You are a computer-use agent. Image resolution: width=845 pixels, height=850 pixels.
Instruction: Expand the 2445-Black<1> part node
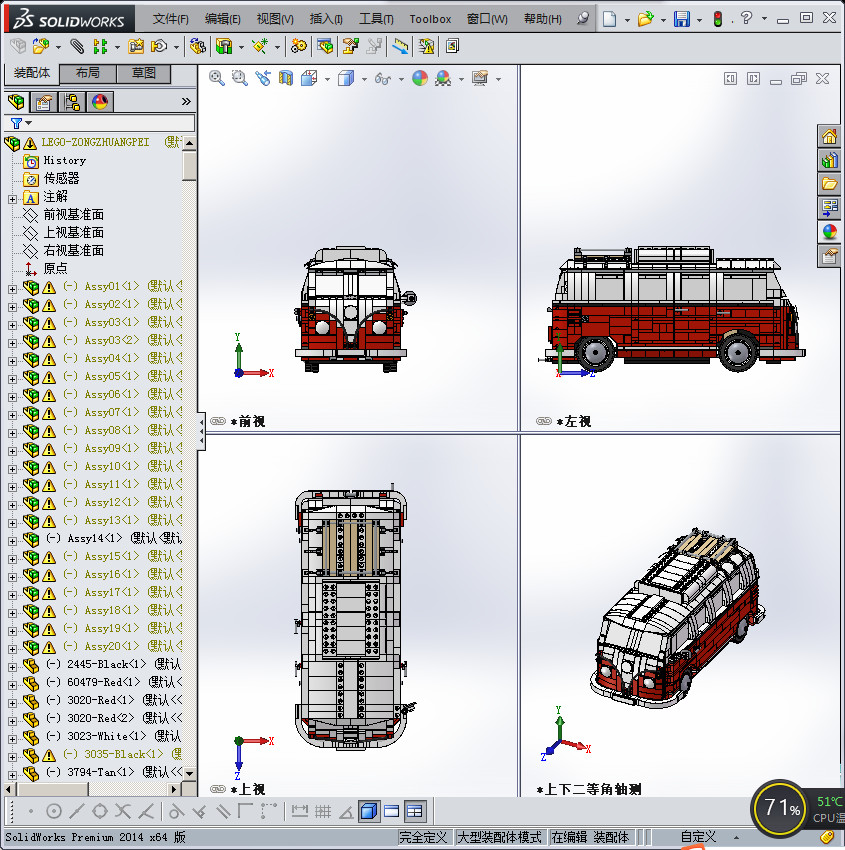pyautogui.click(x=12, y=667)
